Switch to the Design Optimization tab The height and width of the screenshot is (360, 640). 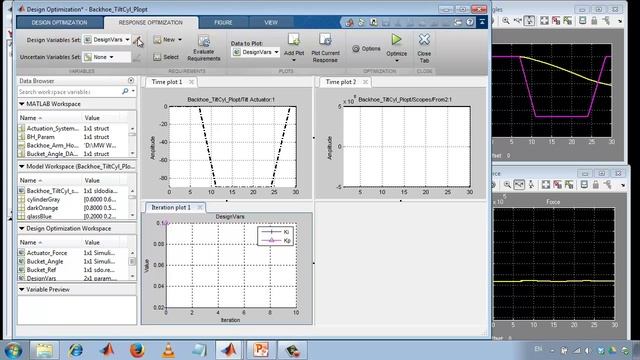60,22
